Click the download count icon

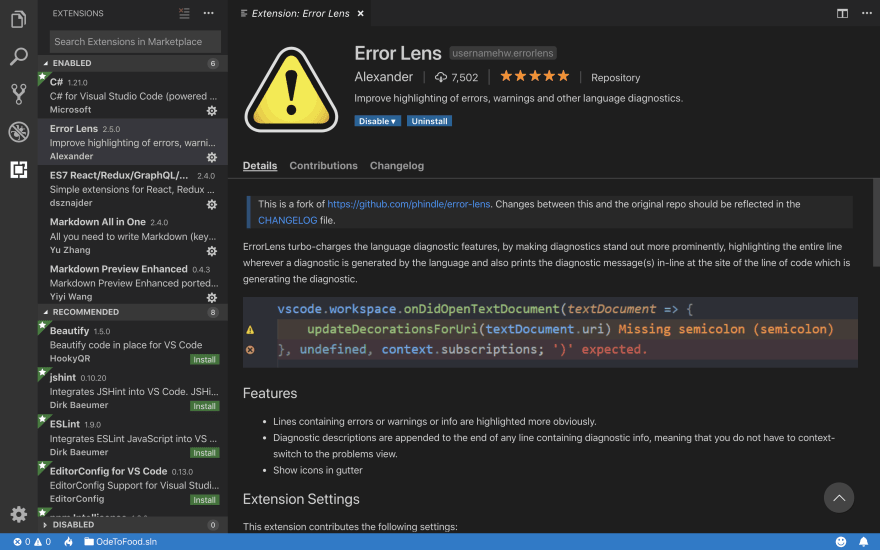pos(441,77)
